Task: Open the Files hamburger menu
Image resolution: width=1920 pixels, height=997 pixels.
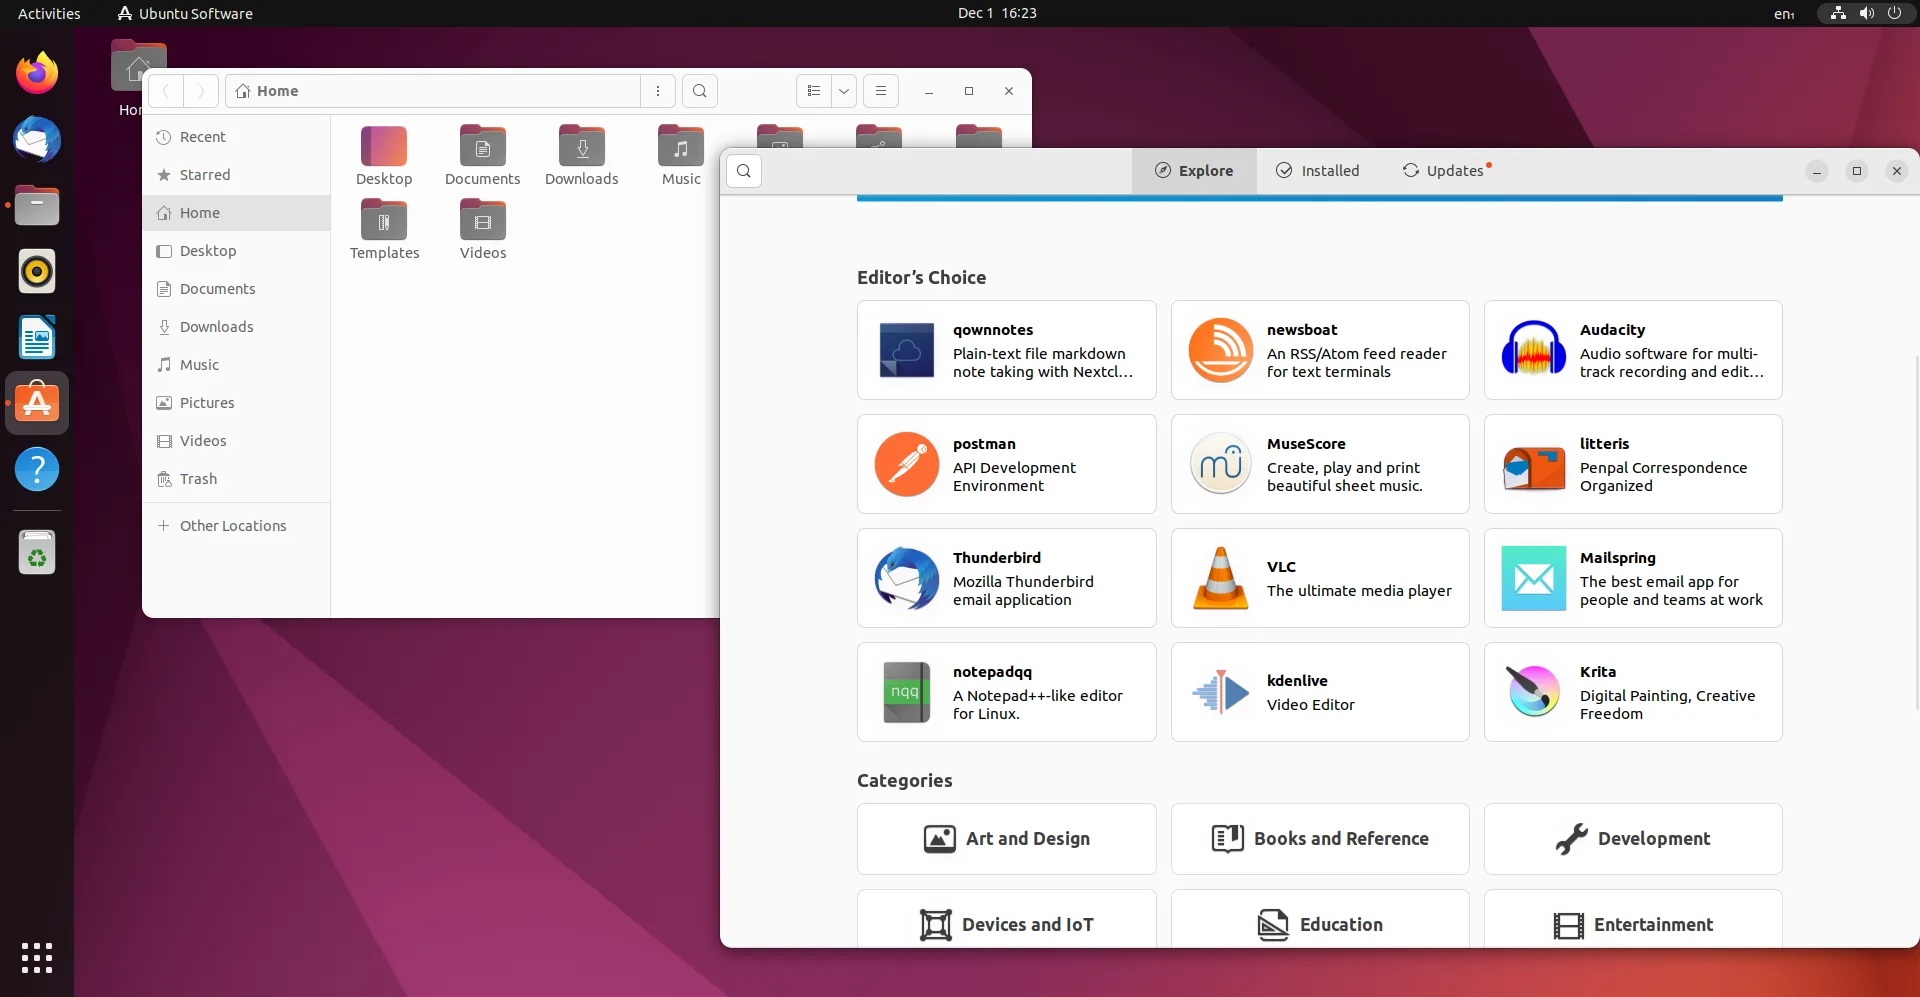Action: point(881,91)
